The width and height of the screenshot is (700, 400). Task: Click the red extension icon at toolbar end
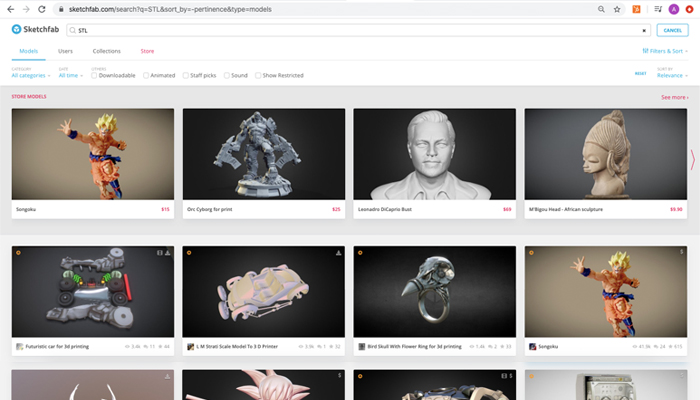(x=690, y=9)
